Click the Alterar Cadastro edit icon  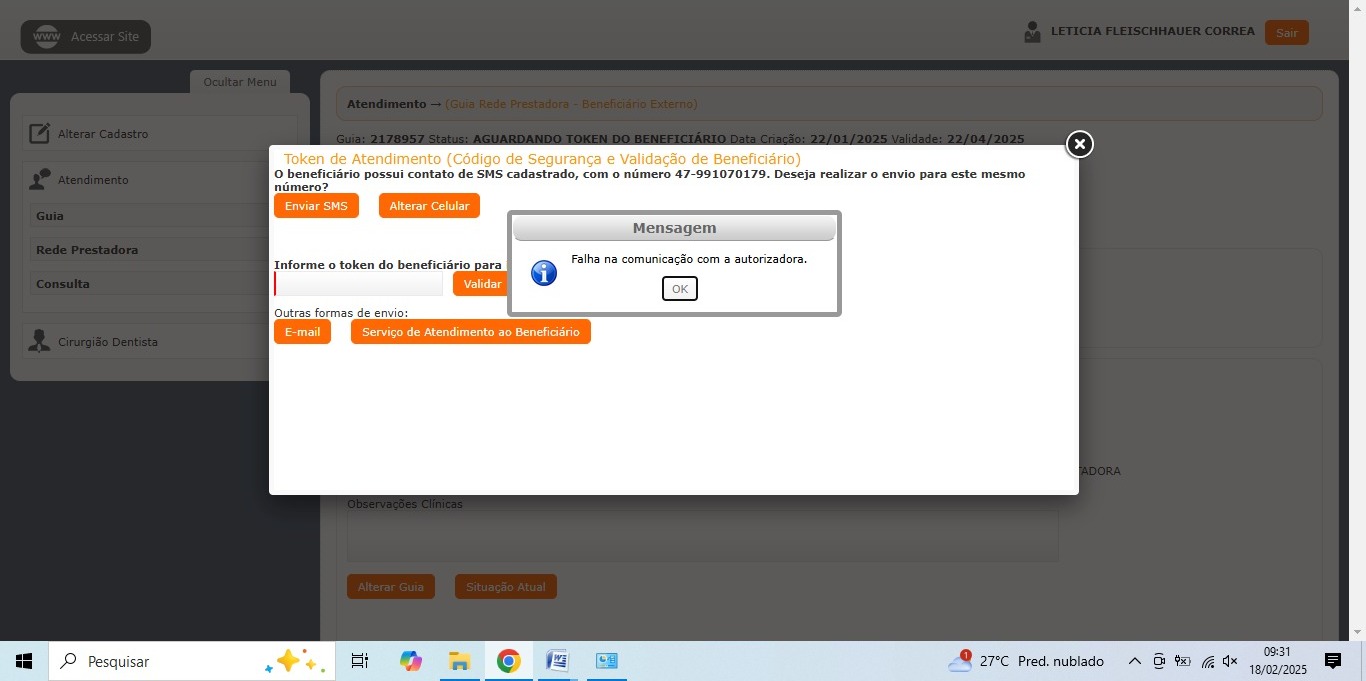click(39, 133)
